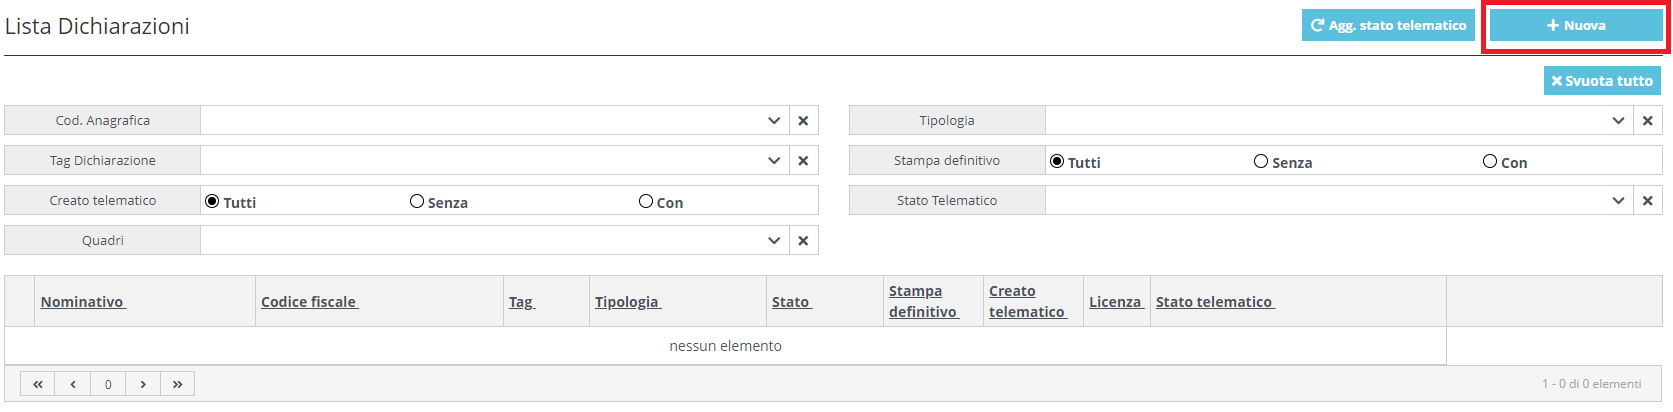Click the Nuova button
Screen dimensions: 1673x412
coord(1576,26)
